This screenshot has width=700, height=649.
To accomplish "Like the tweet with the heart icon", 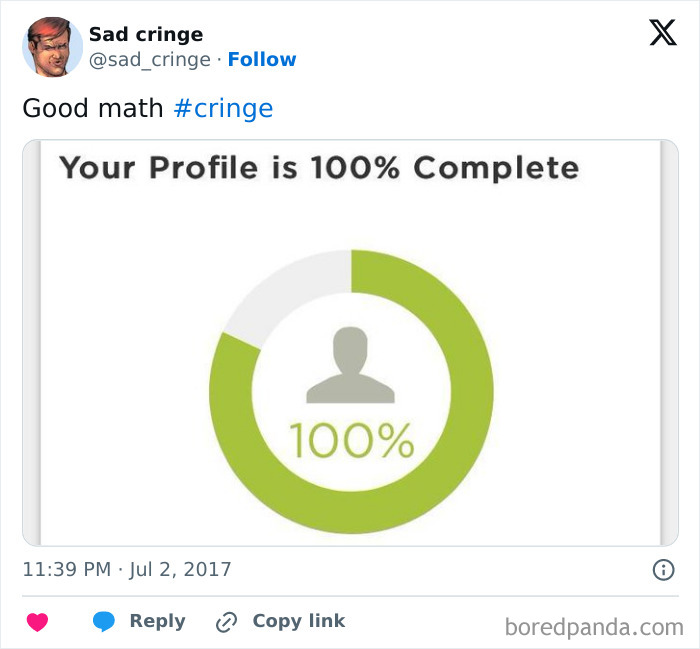I will (38, 622).
